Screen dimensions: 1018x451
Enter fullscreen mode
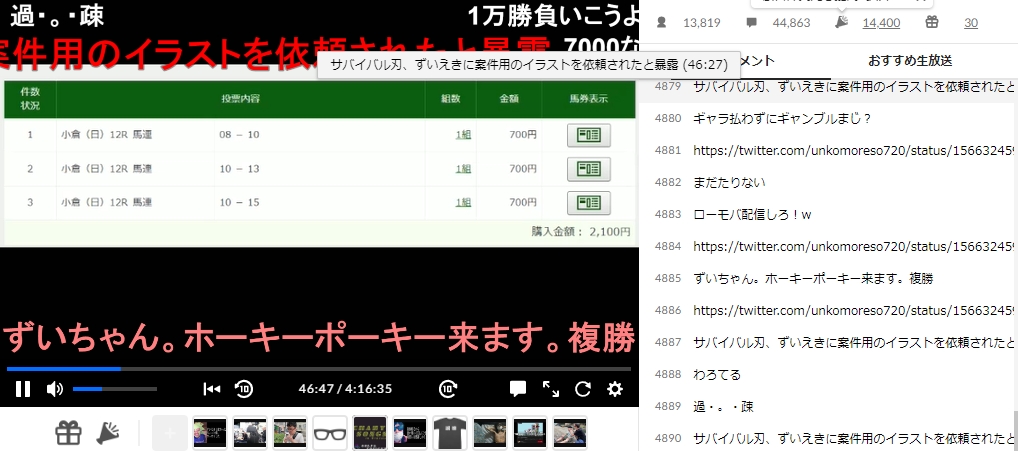(x=551, y=389)
